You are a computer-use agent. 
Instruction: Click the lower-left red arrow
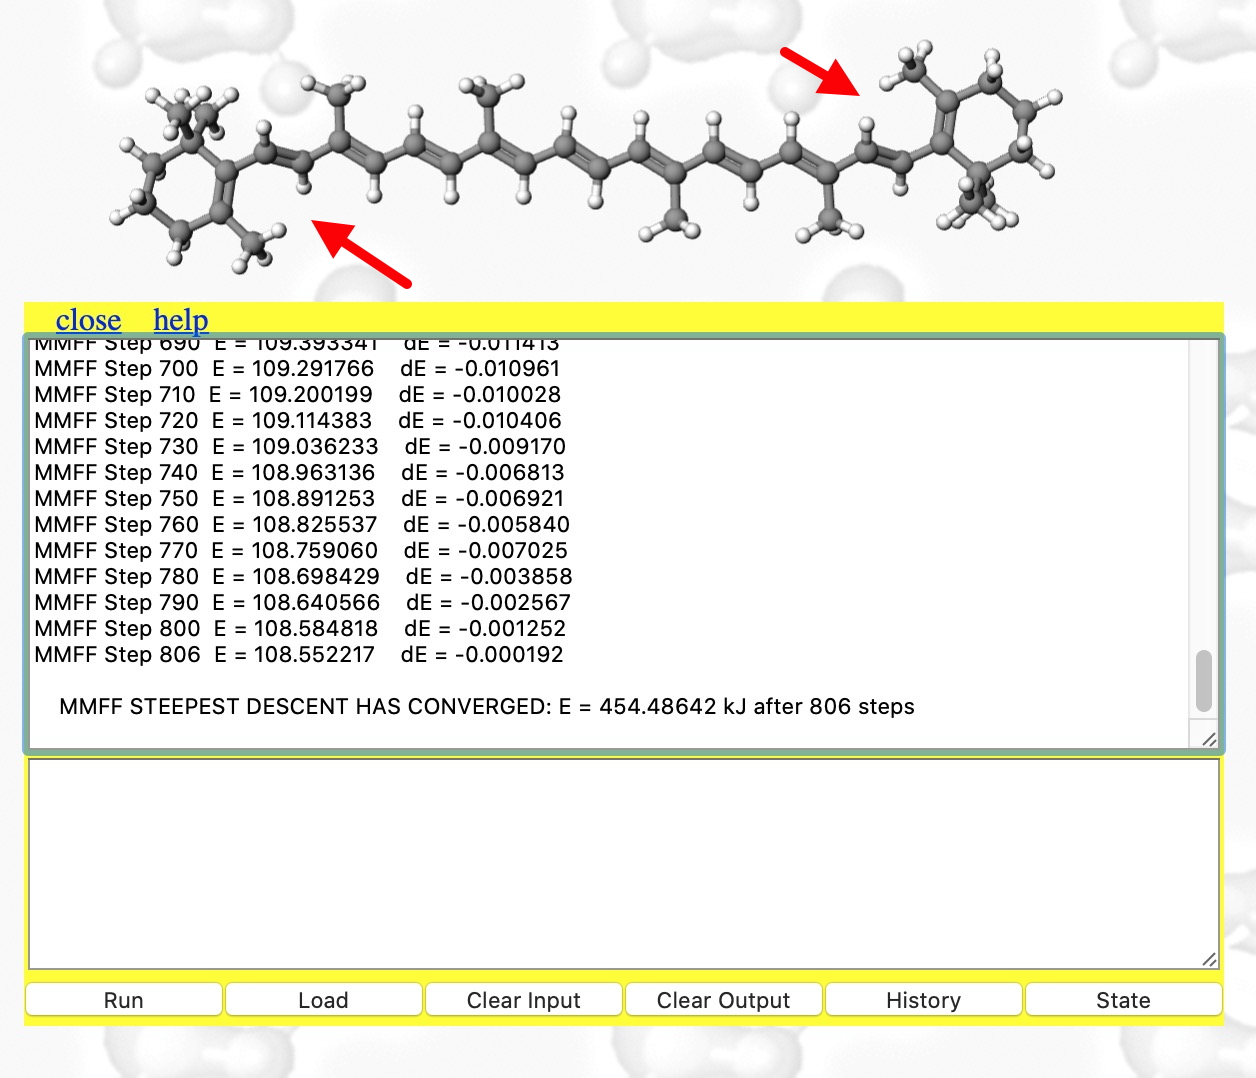pyautogui.click(x=360, y=253)
